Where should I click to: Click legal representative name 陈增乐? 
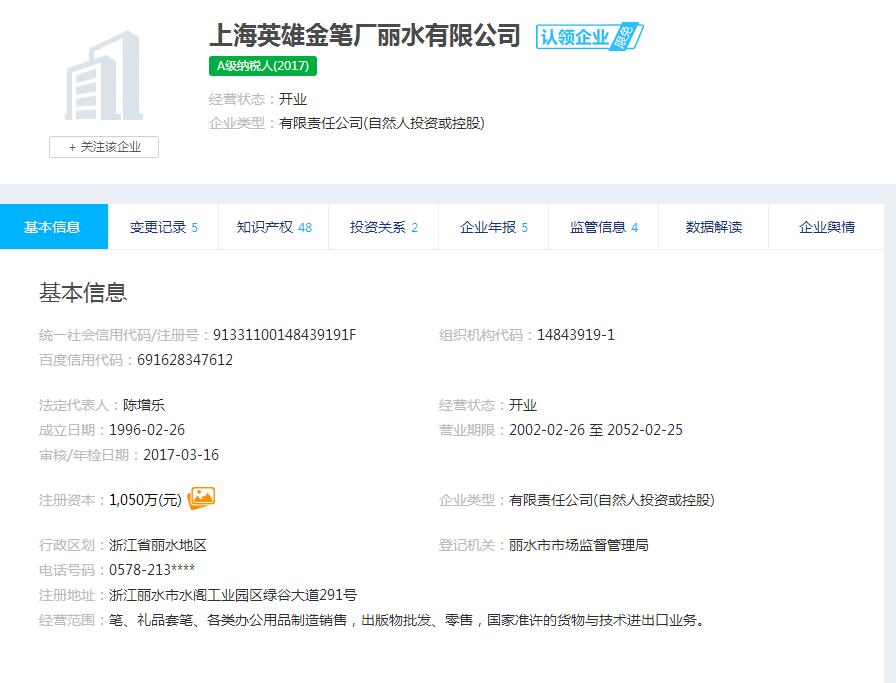144,405
